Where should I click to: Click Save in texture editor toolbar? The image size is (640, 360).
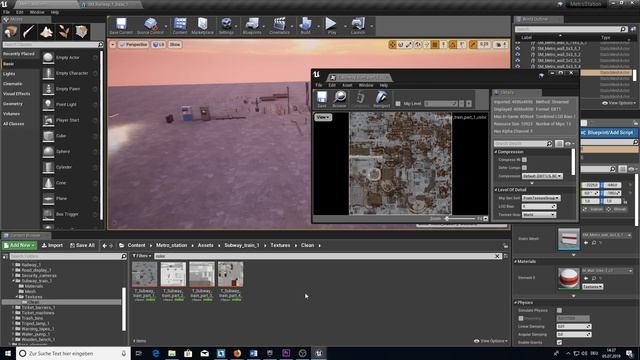point(322,99)
